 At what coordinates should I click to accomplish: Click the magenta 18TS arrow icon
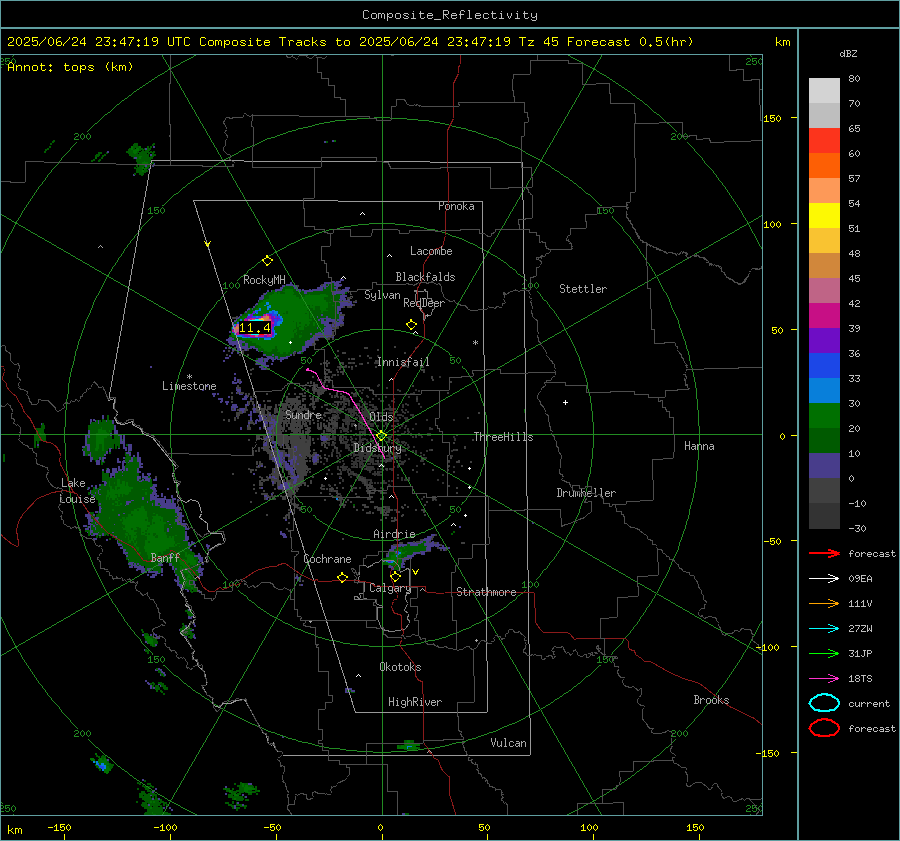824,679
